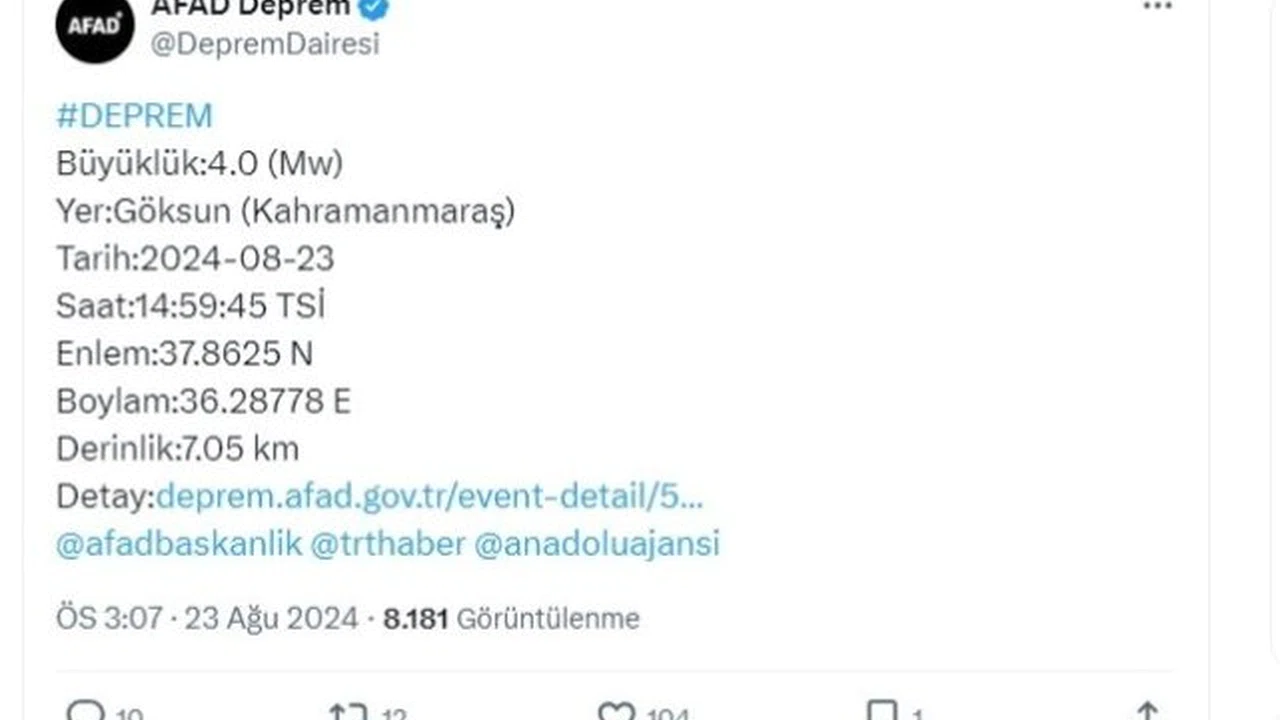The image size is (1280, 720).
Task: Click the Yer: Göksun (Kahramanmaraş) line
Action: click(x=285, y=212)
